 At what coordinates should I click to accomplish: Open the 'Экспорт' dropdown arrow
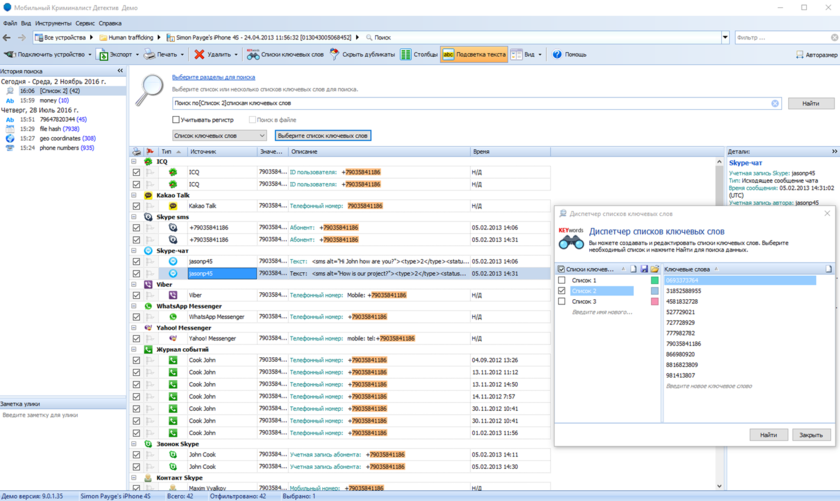[x=137, y=55]
